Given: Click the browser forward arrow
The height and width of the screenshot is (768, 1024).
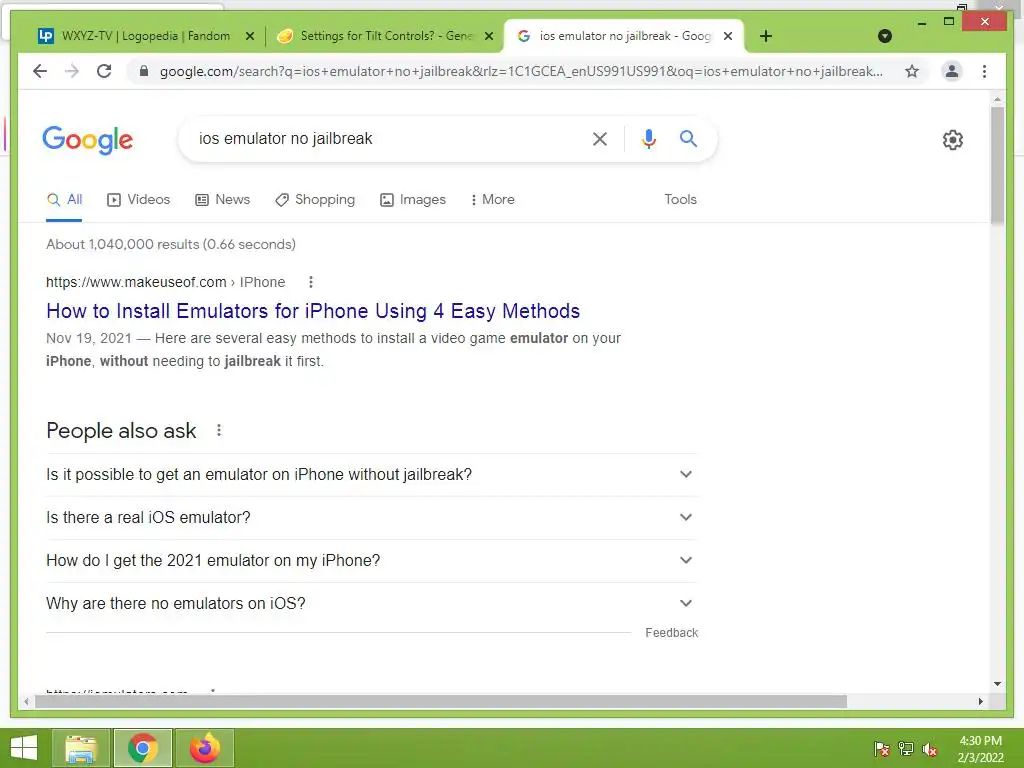Looking at the screenshot, I should (x=72, y=71).
